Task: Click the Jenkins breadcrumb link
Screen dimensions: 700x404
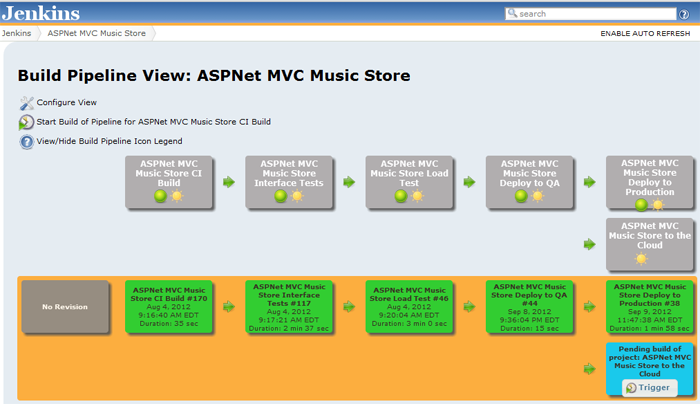Action: [x=17, y=33]
